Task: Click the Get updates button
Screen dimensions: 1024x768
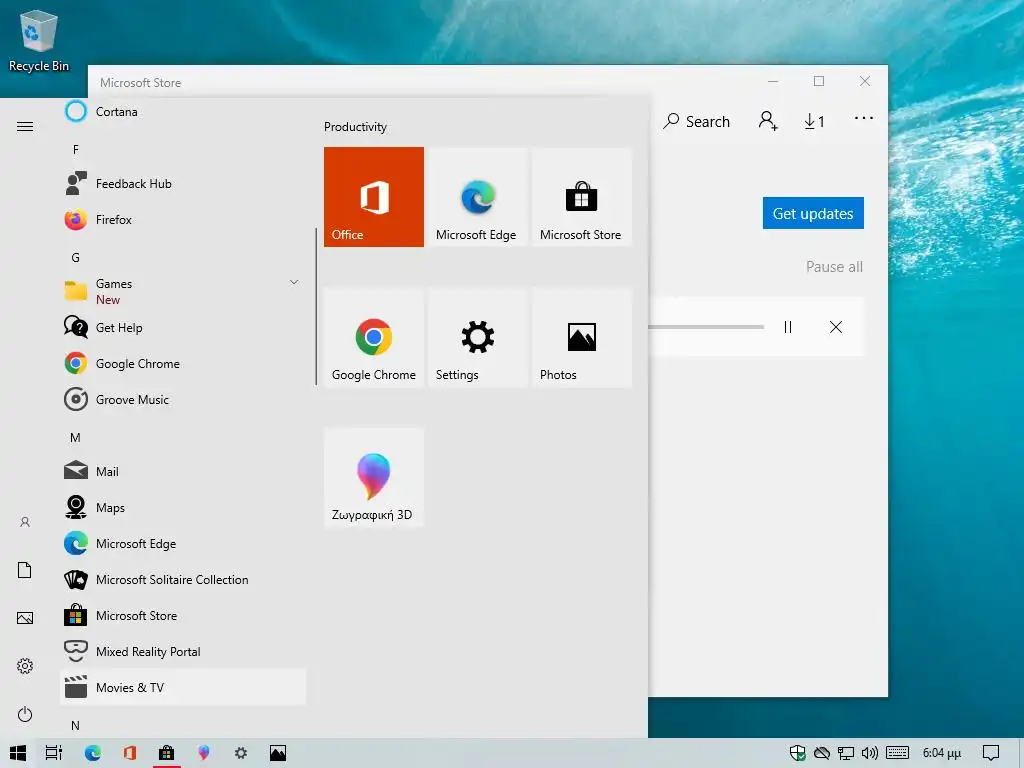Action: click(813, 214)
